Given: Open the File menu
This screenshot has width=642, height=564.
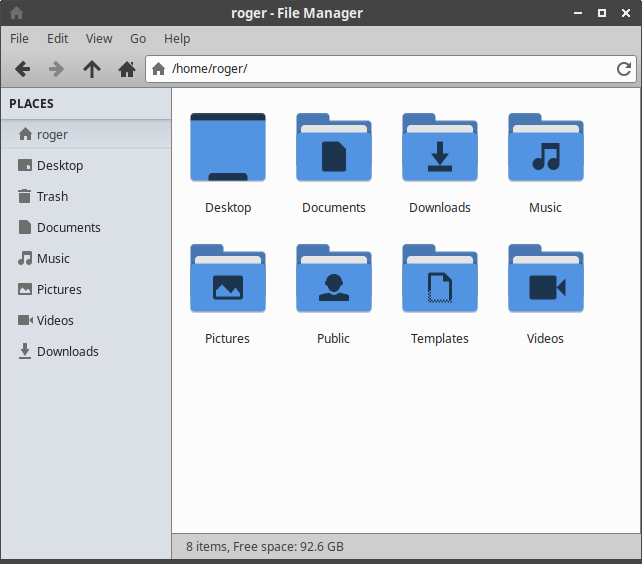Looking at the screenshot, I should pos(19,39).
